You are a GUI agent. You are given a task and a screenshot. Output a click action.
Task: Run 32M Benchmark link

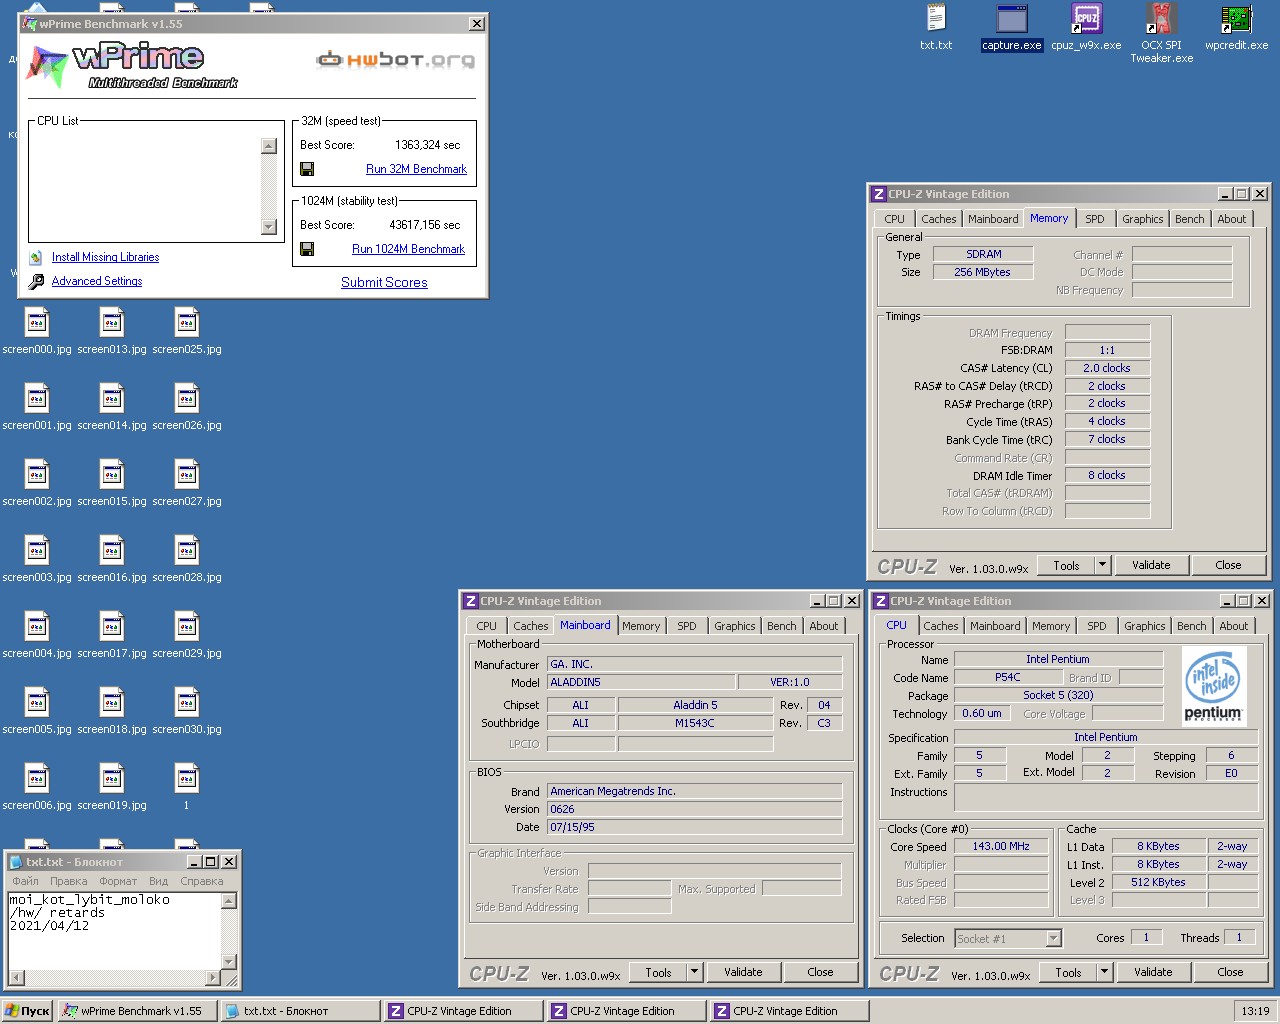[416, 169]
